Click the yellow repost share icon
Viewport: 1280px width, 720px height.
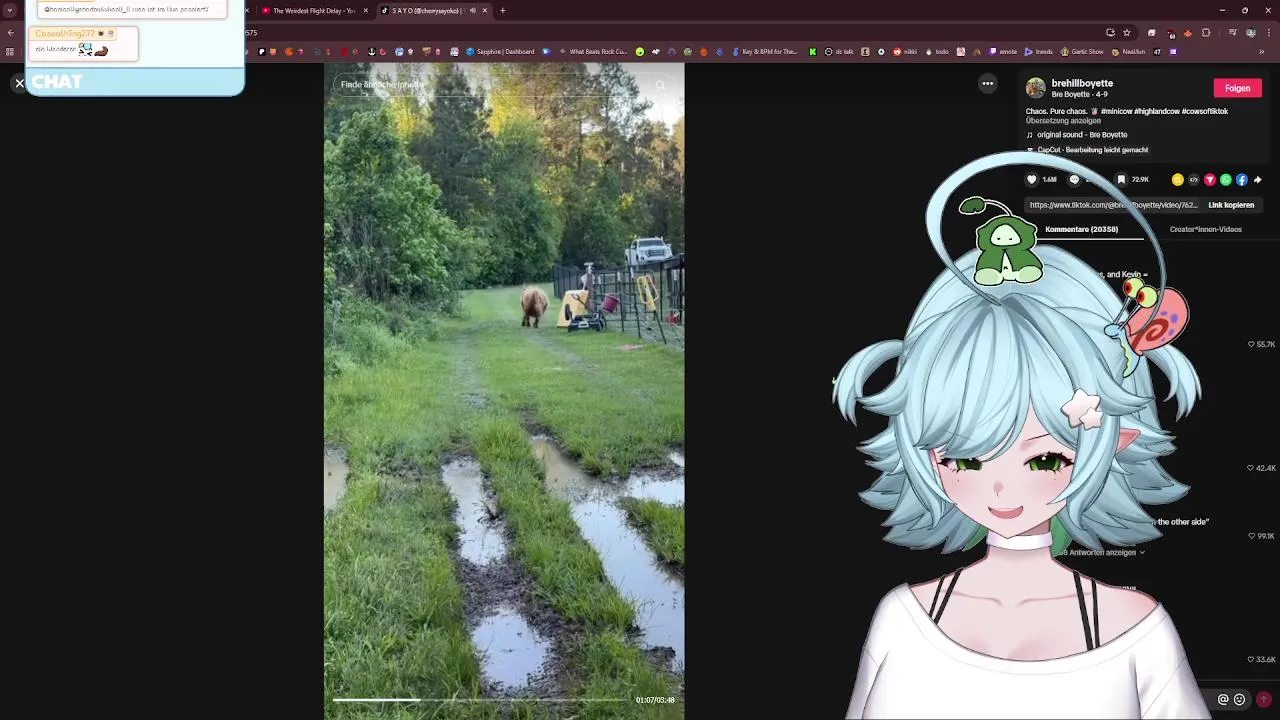coord(1177,180)
